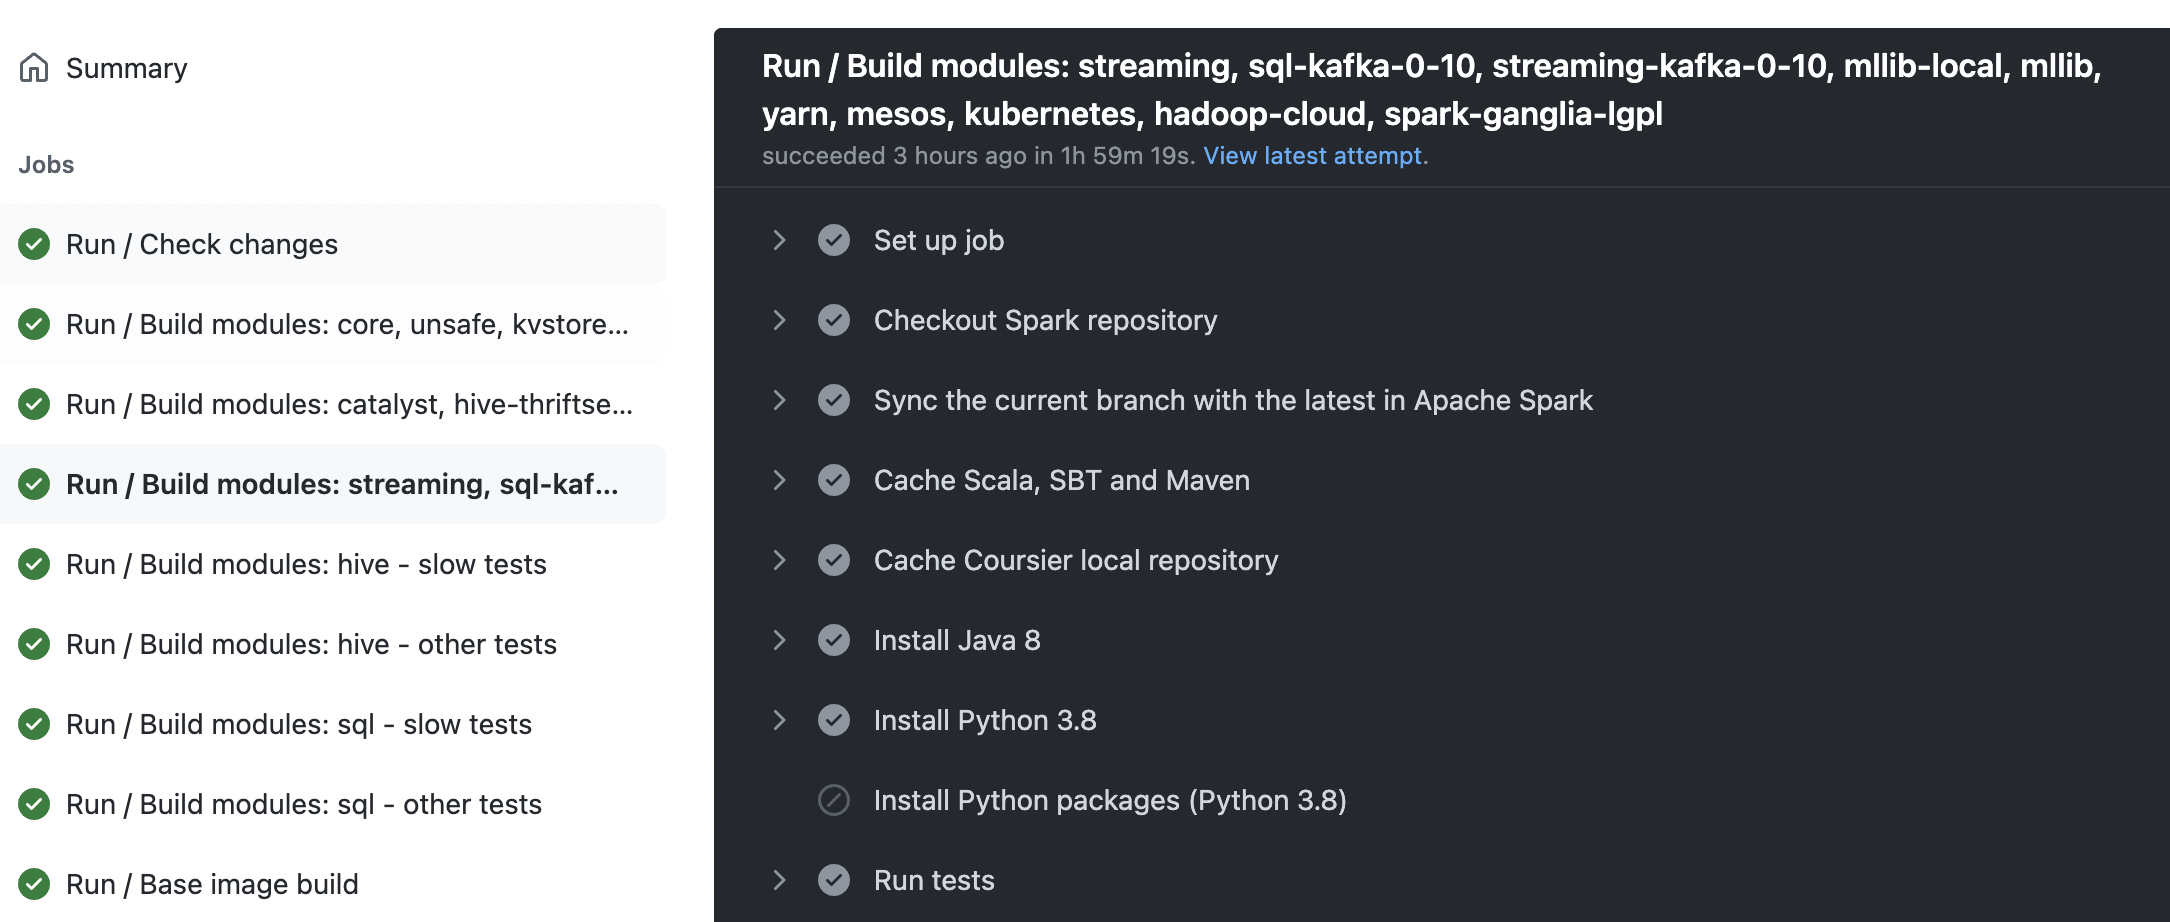Click checkmark icon beside Install Java 8

pyautogui.click(x=834, y=640)
